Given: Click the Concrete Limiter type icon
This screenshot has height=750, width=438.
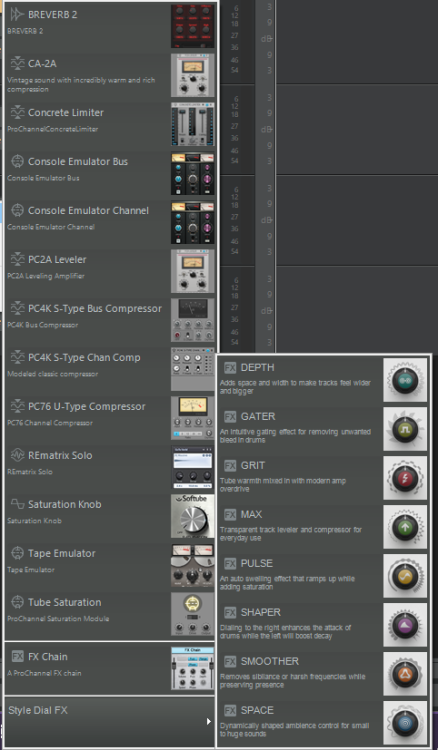Looking at the screenshot, I should coord(17,112).
